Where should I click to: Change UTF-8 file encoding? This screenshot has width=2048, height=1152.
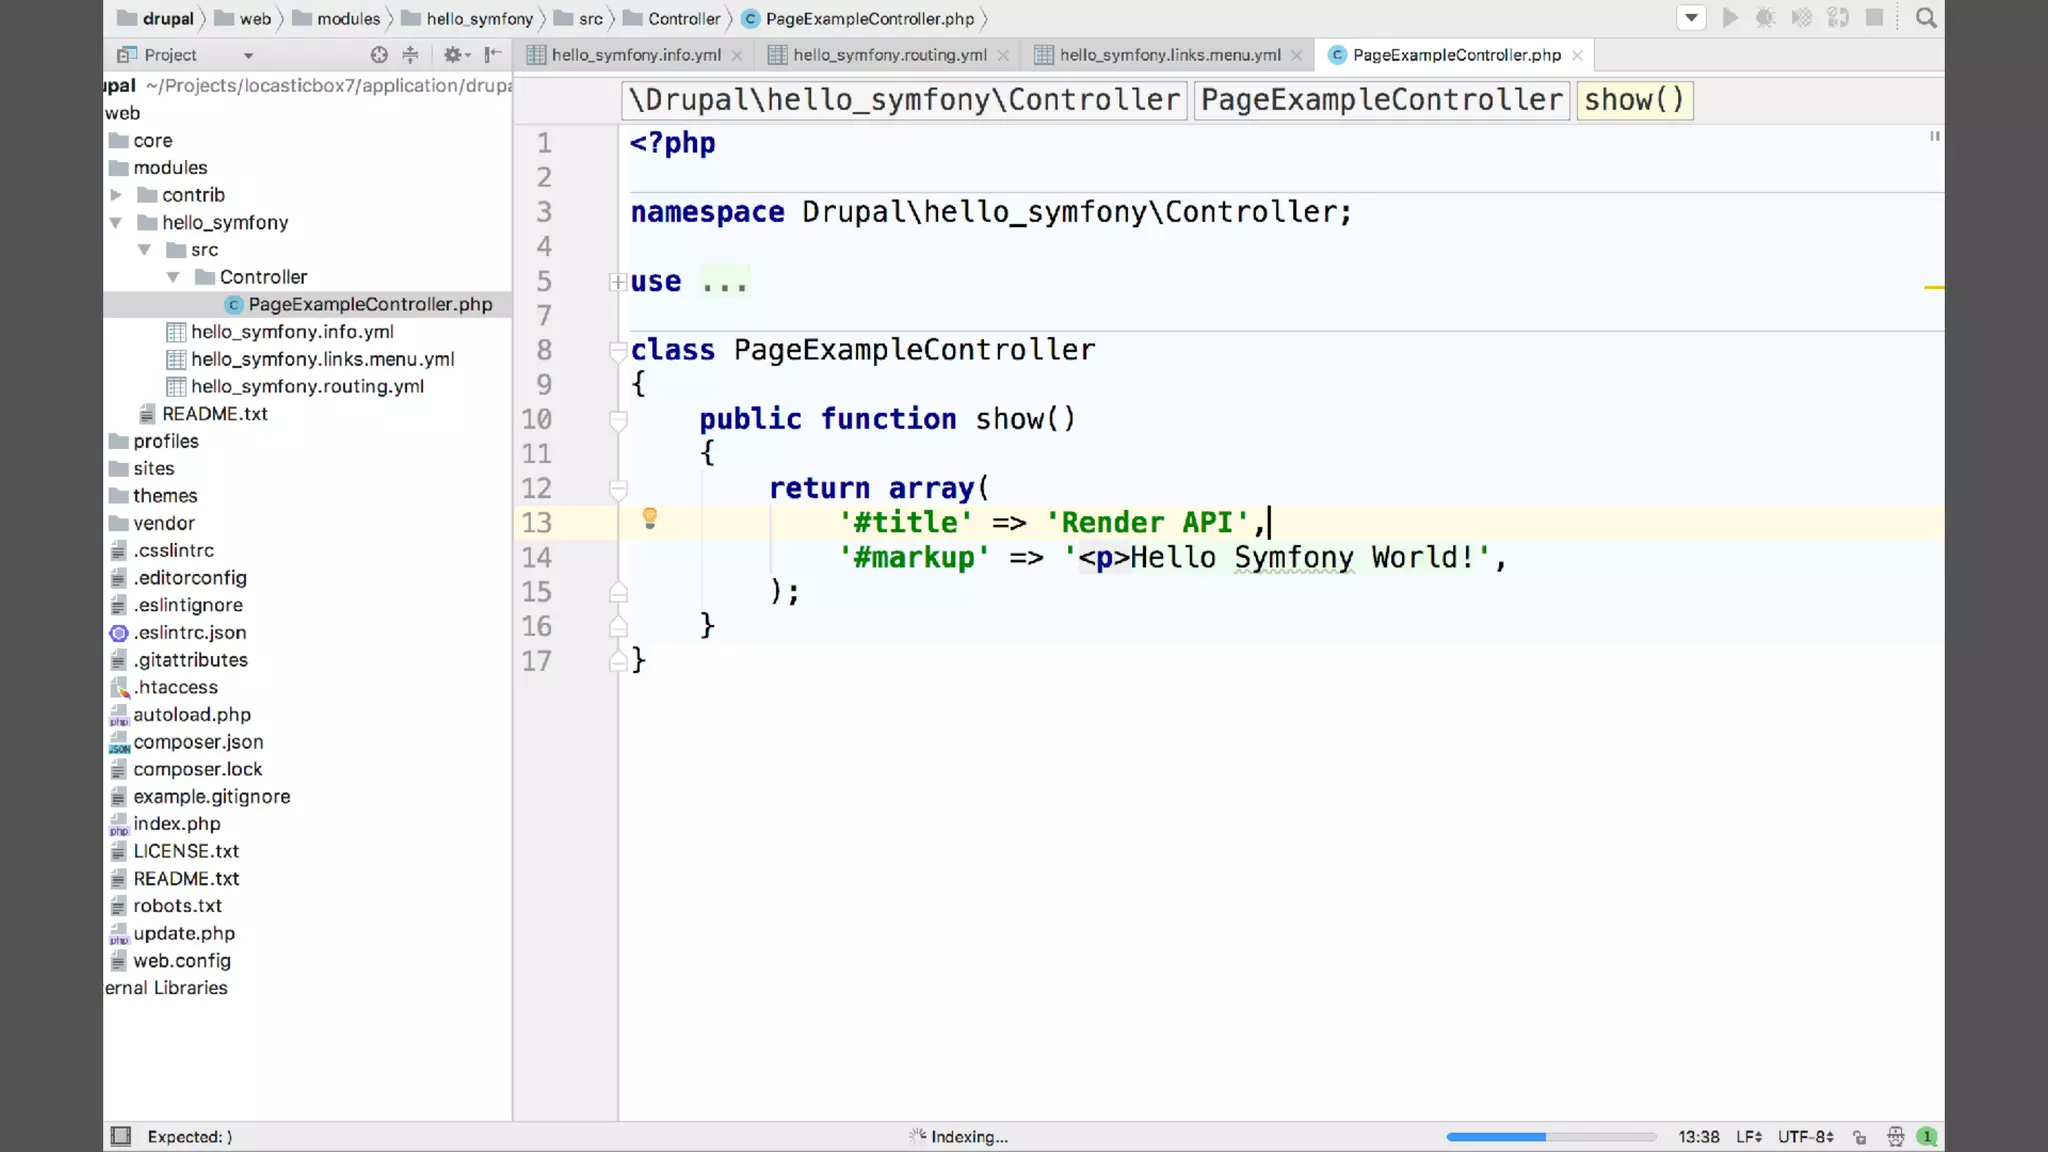[1805, 1137]
